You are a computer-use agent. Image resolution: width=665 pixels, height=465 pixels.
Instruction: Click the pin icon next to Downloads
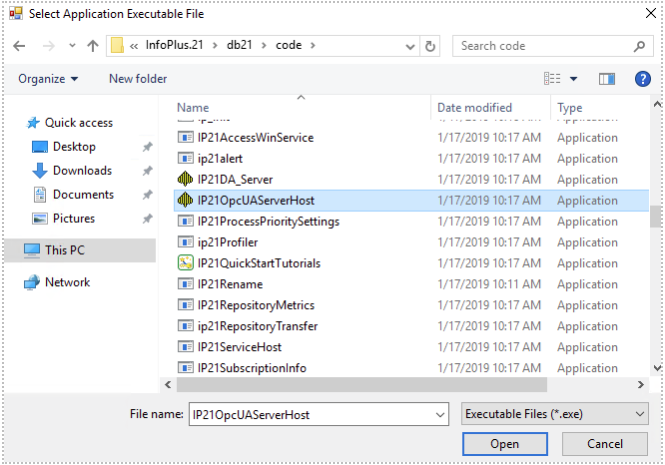[147, 171]
